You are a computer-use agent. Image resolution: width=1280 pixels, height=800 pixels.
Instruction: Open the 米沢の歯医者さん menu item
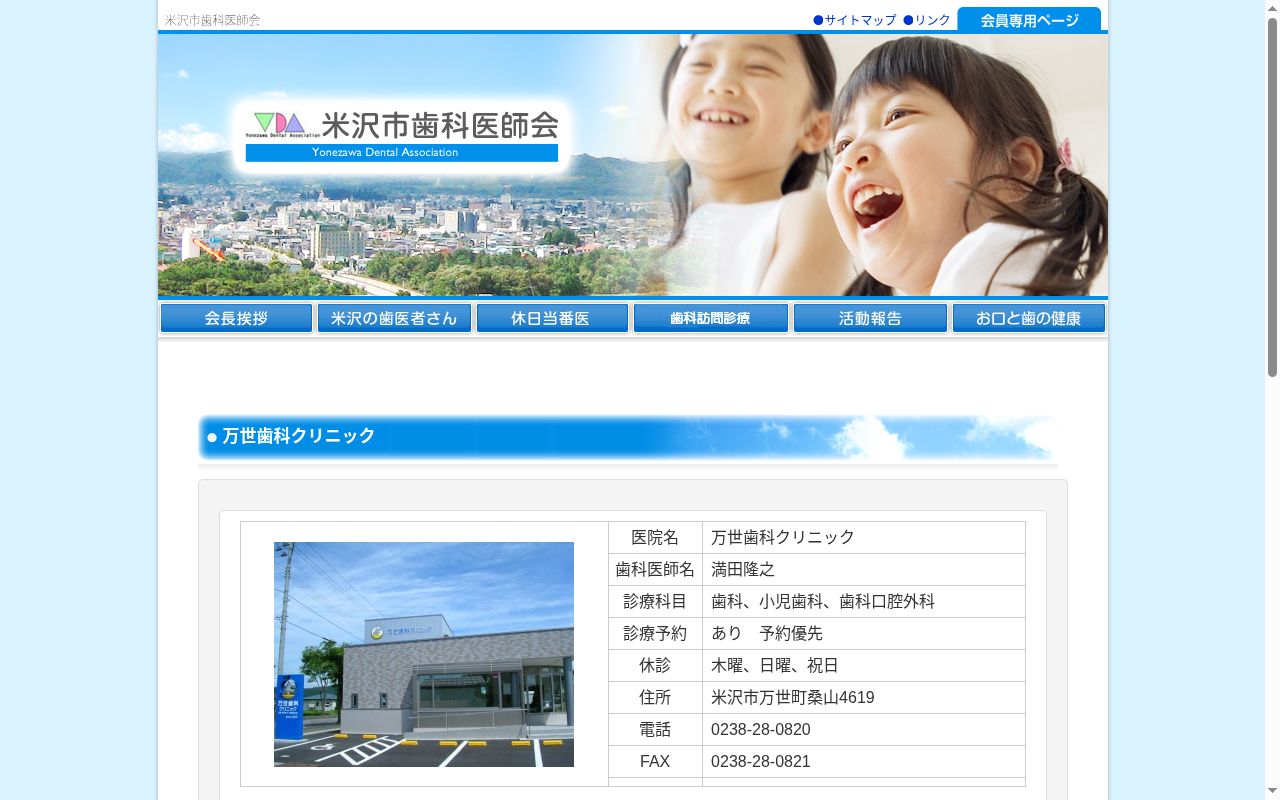[394, 318]
